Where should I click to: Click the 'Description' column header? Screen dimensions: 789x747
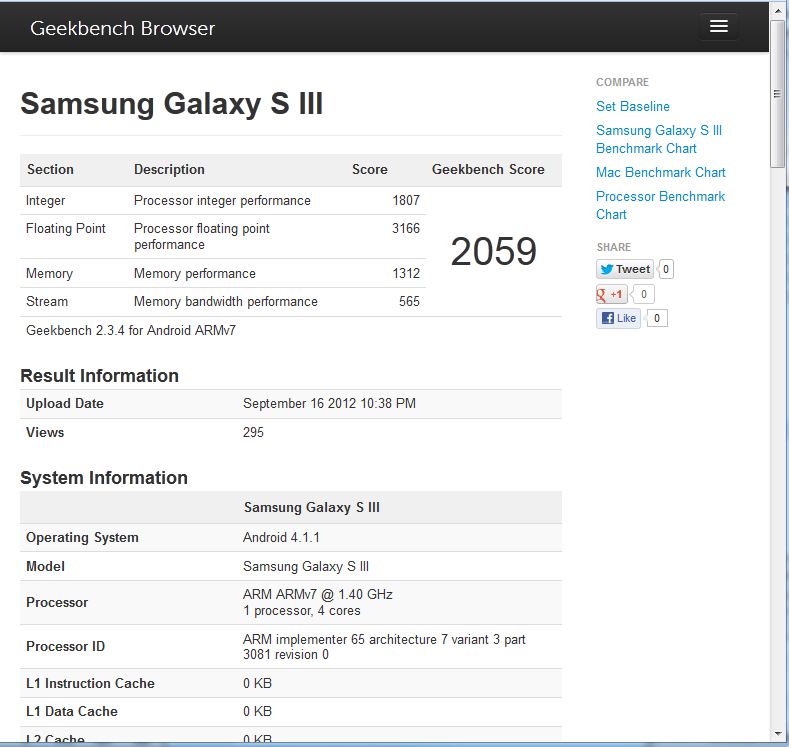point(169,170)
